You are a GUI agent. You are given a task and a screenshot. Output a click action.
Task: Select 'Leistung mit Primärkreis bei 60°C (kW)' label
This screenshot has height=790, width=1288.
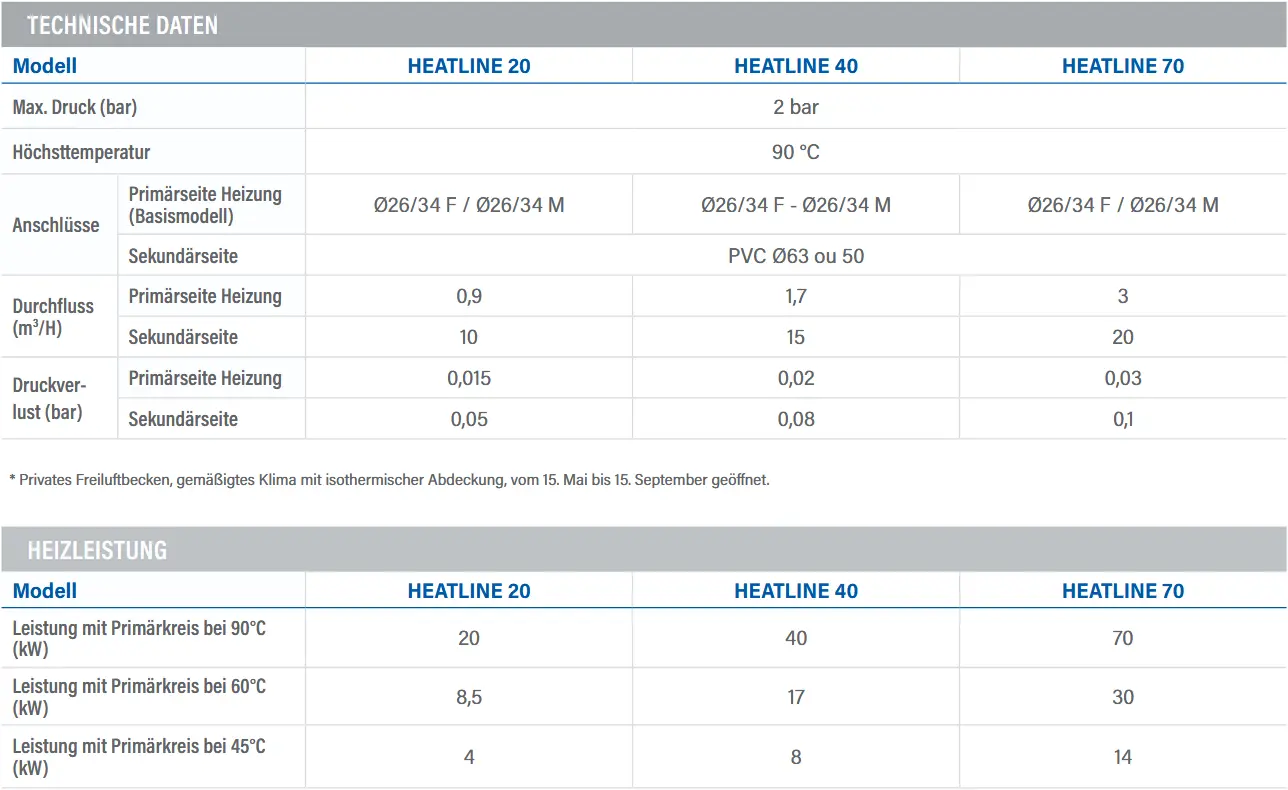pos(140,697)
